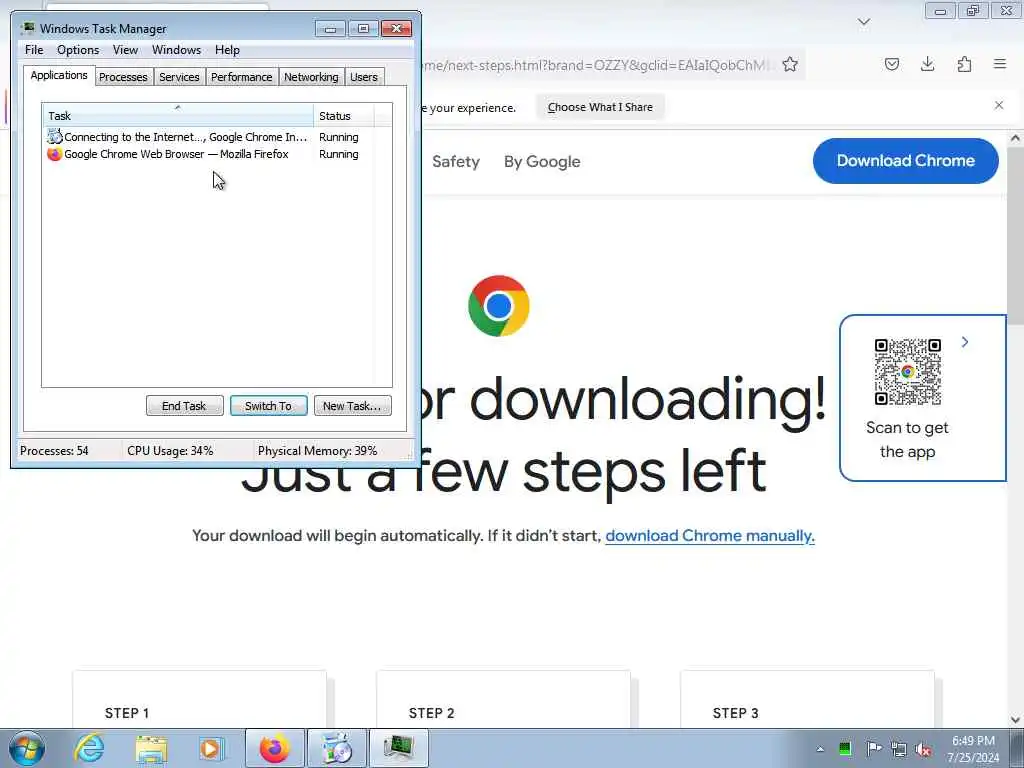Screen dimensions: 1024x768
Task: Switch to the Services tab
Action: point(179,77)
